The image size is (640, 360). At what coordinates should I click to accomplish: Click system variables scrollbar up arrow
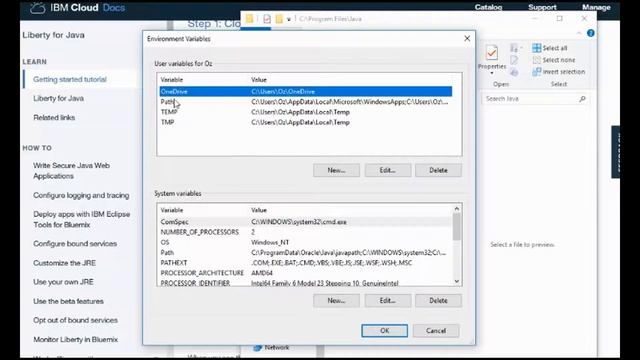click(x=457, y=209)
